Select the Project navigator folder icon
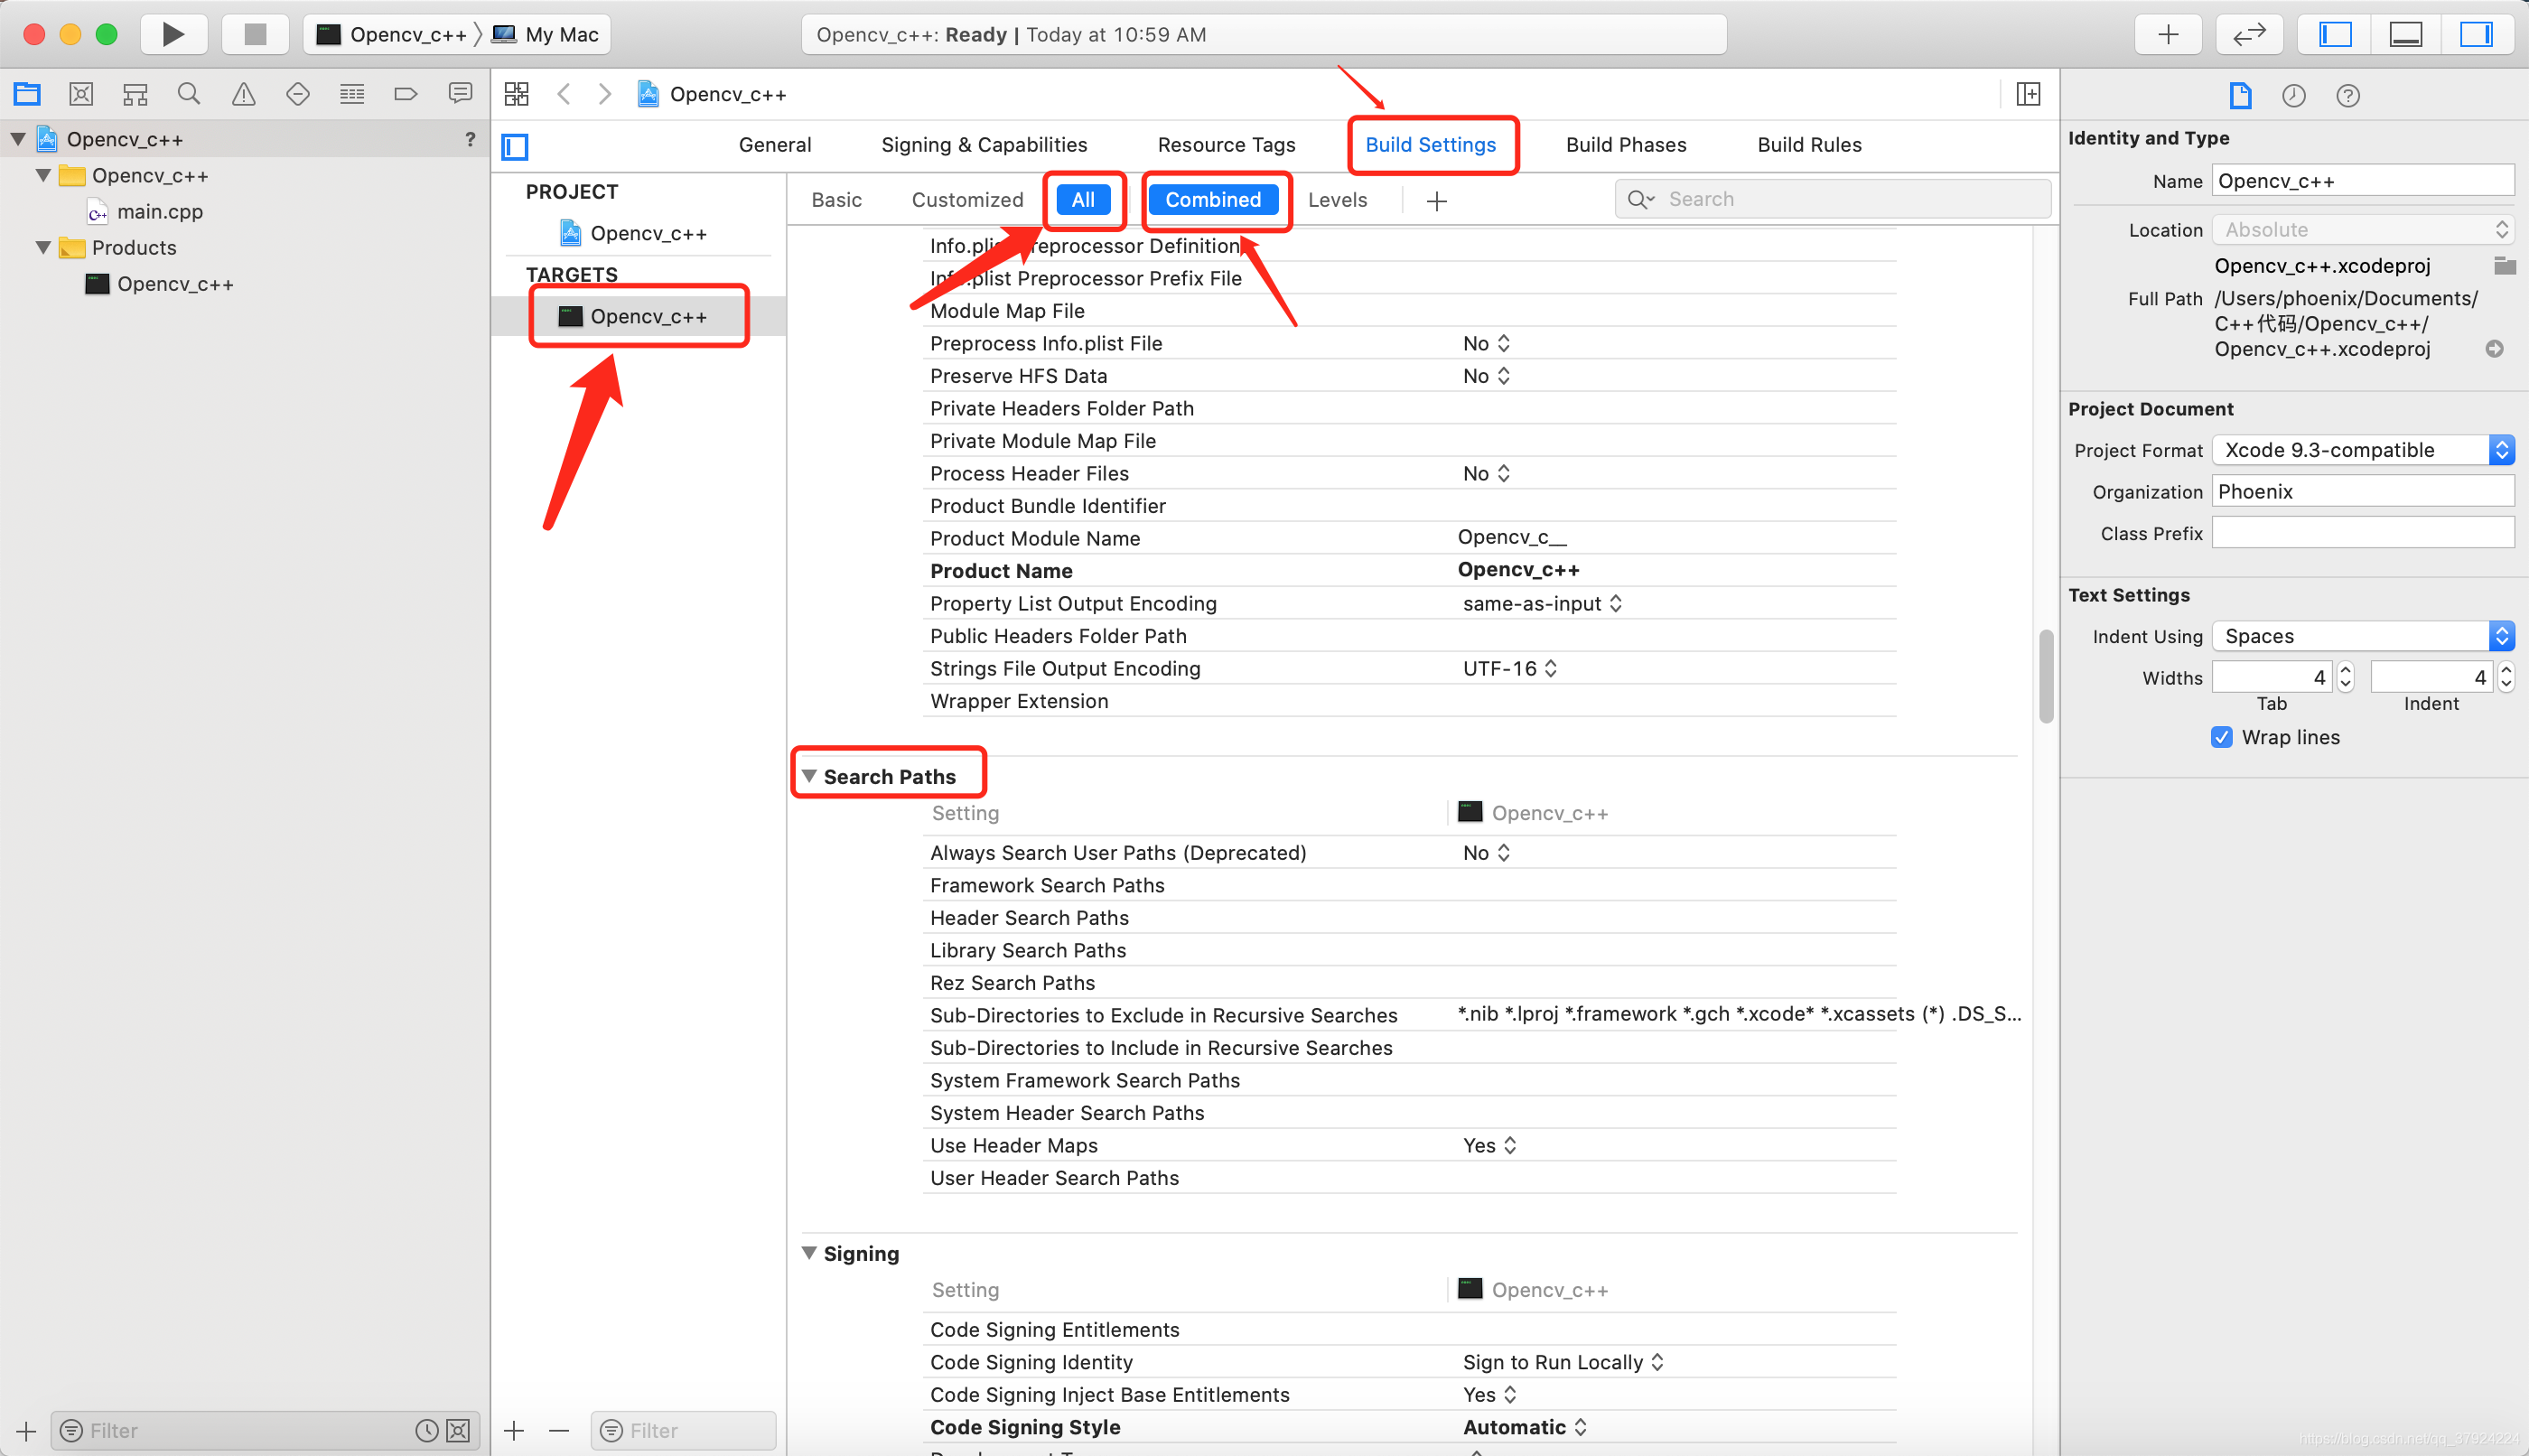The image size is (2529, 1456). tap(27, 94)
